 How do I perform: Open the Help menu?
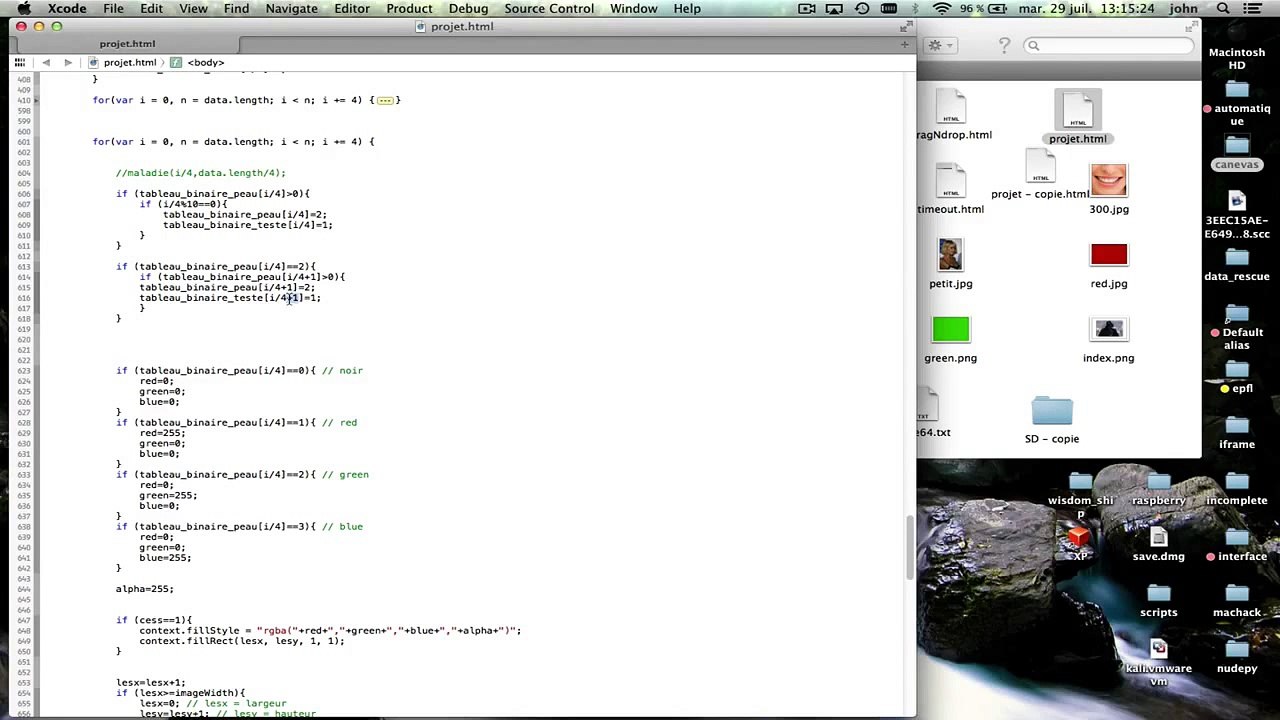click(x=687, y=9)
